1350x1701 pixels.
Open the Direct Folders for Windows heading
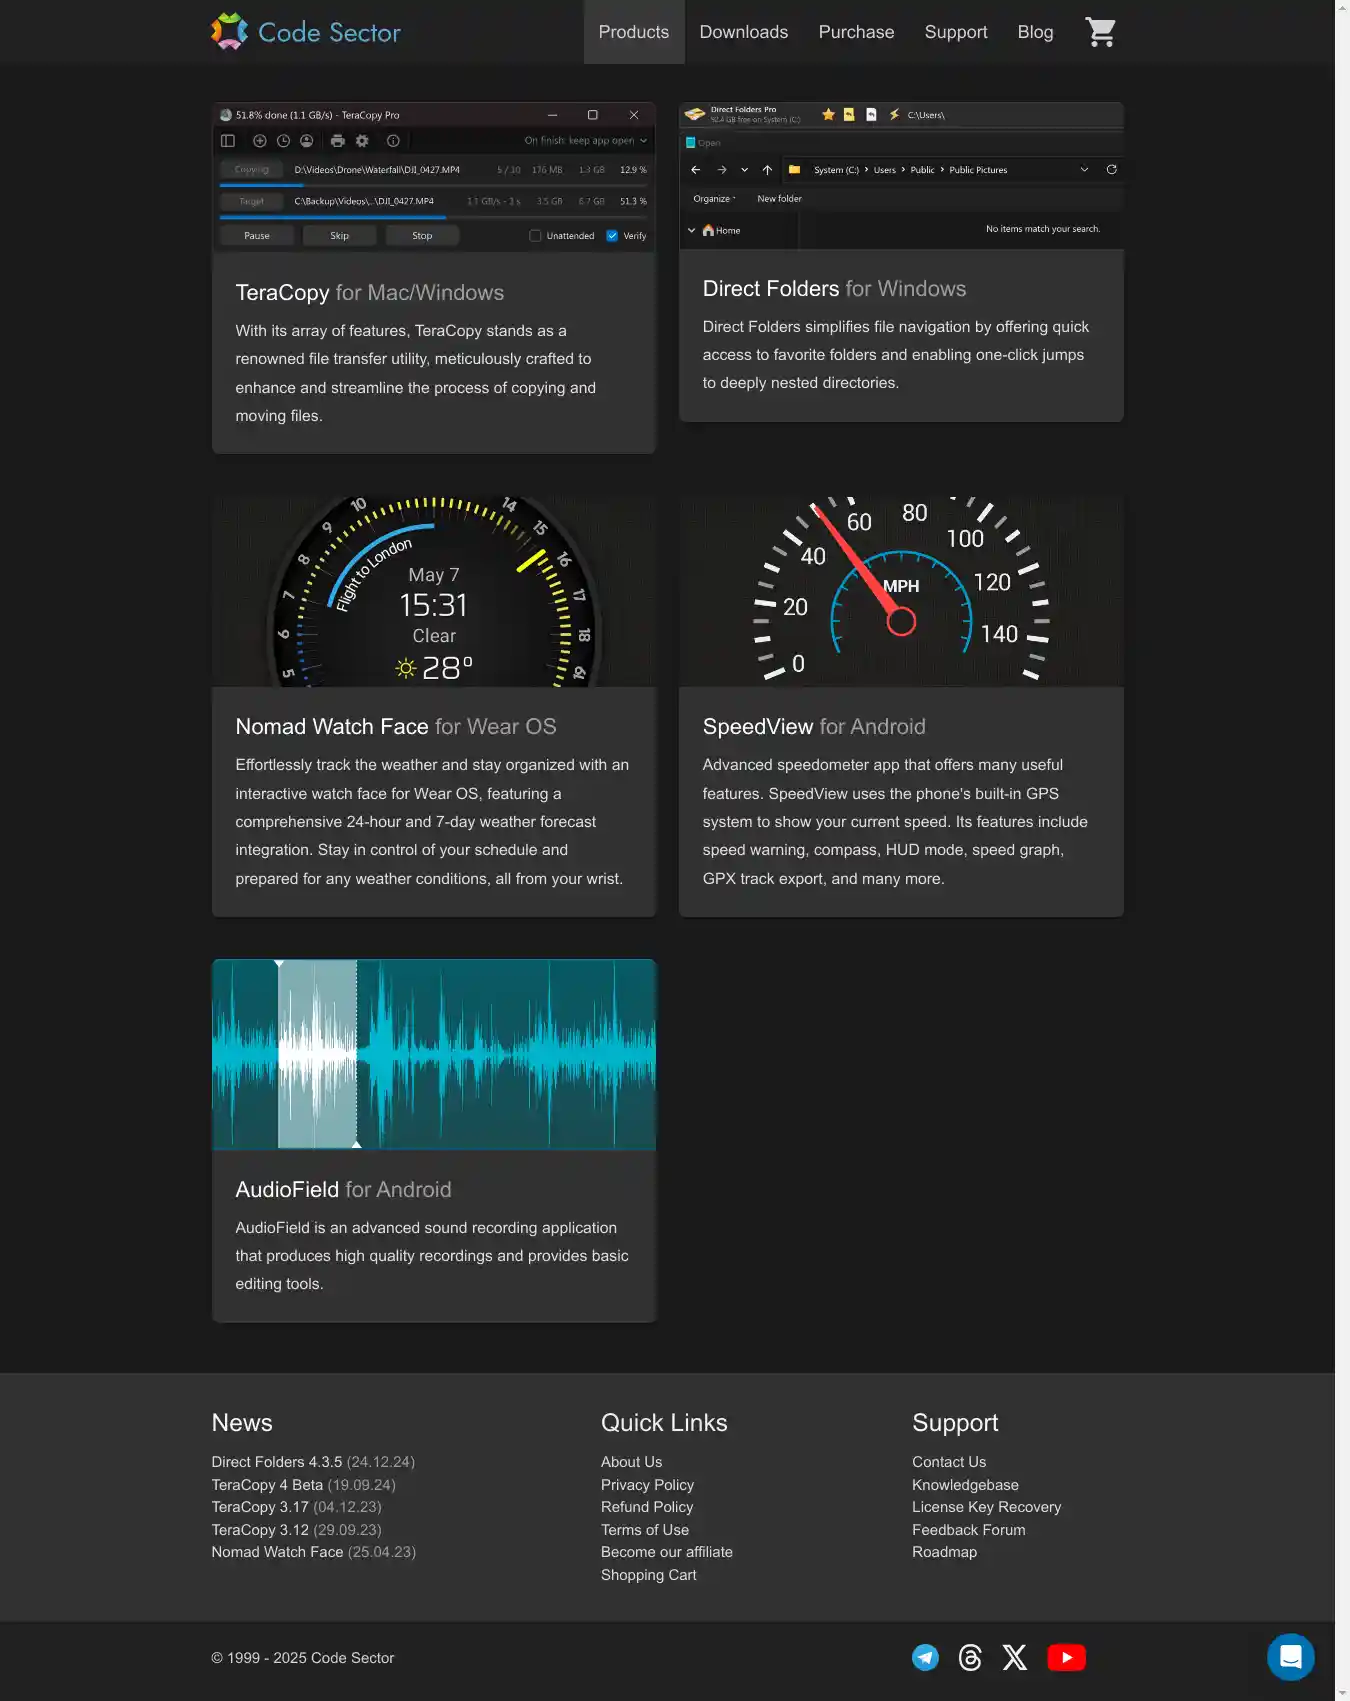834,289
